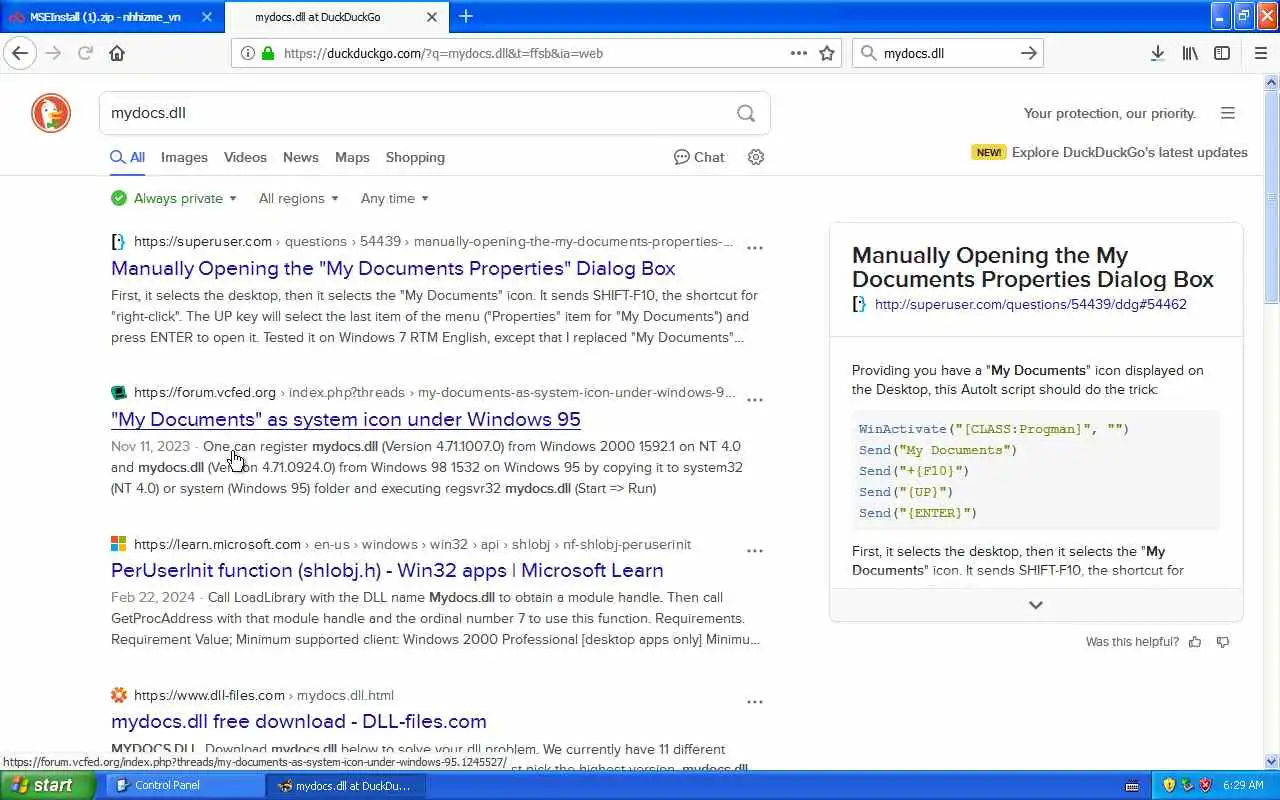Open Manually Opening My Documents Properties result
1280x800 pixels.
coord(393,268)
